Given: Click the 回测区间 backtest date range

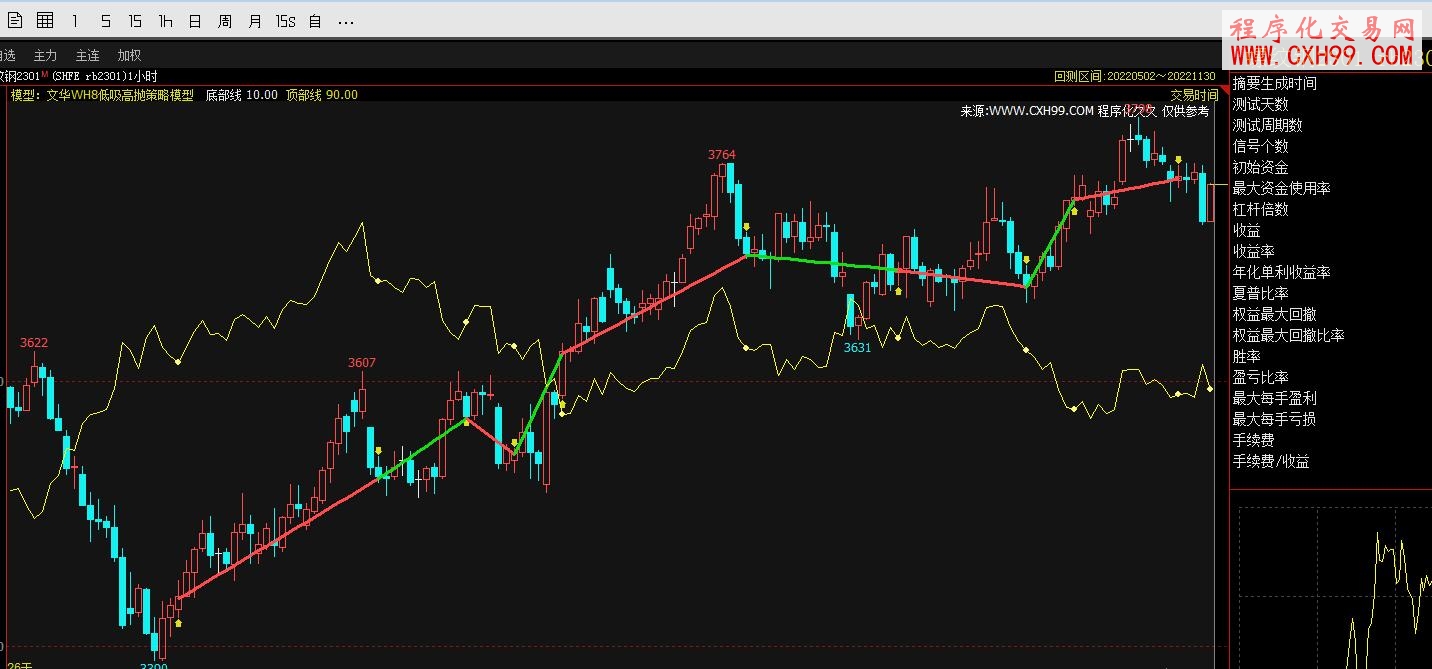Looking at the screenshot, I should 1134,76.
